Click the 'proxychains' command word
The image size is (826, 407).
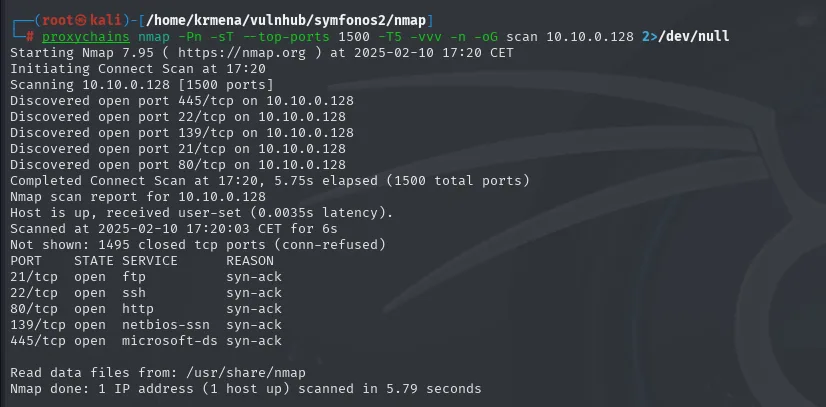[x=85, y=37]
